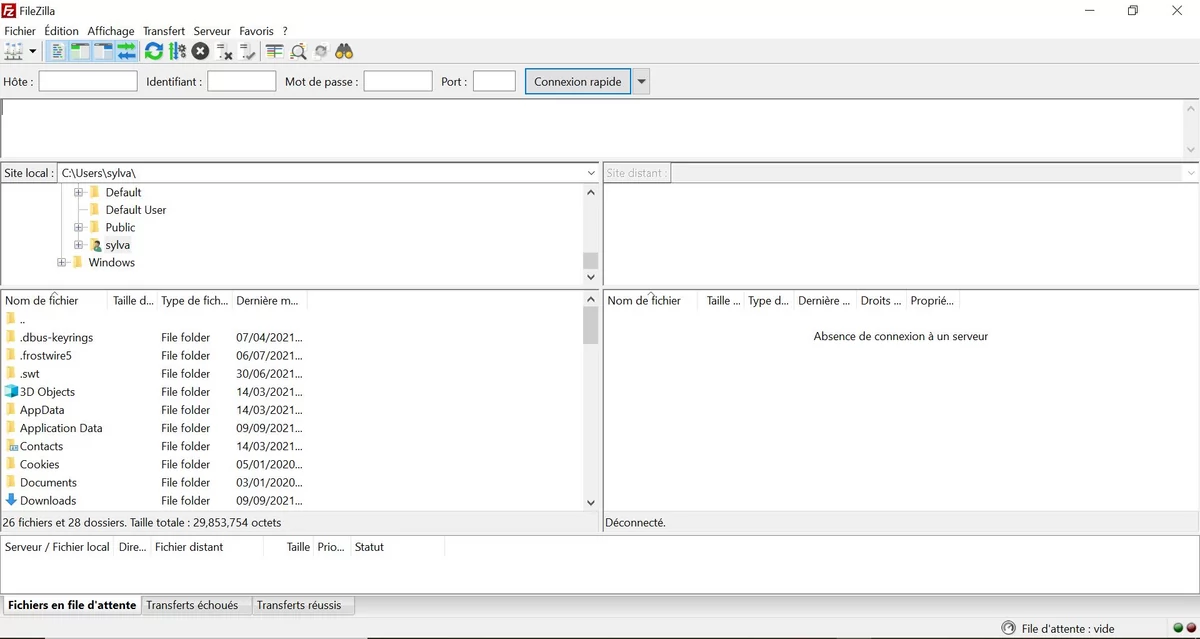
Task: Select the Downloads folder icon
Action: click(11, 500)
